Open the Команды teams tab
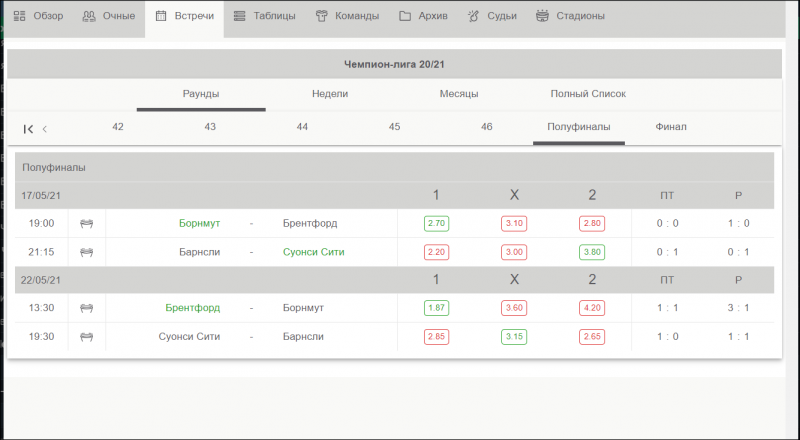This screenshot has width=800, height=440. (x=347, y=16)
